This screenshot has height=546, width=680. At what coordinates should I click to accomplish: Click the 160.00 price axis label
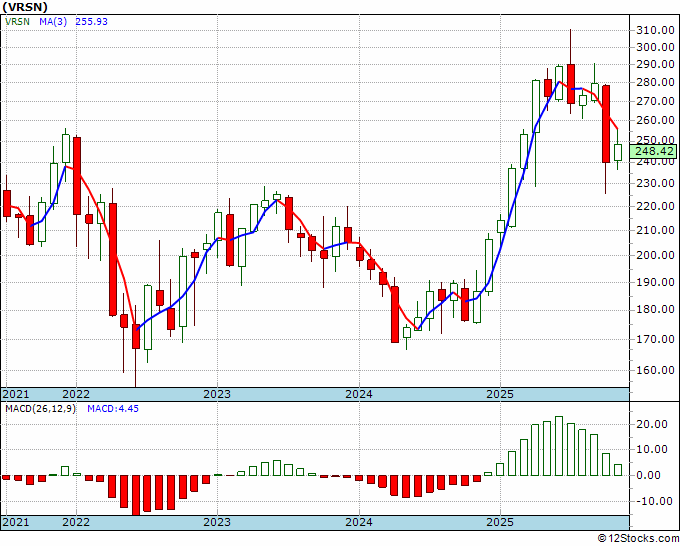click(655, 370)
